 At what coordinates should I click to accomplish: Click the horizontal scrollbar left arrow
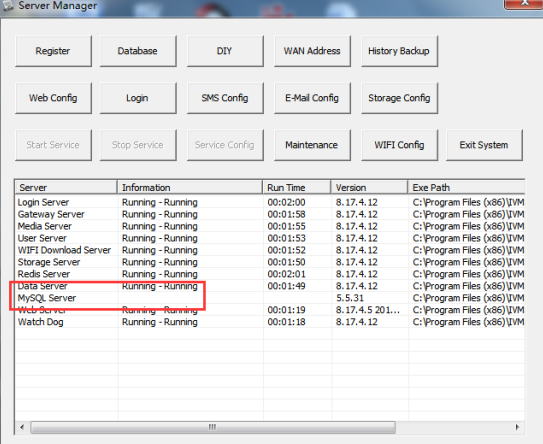click(x=22, y=427)
